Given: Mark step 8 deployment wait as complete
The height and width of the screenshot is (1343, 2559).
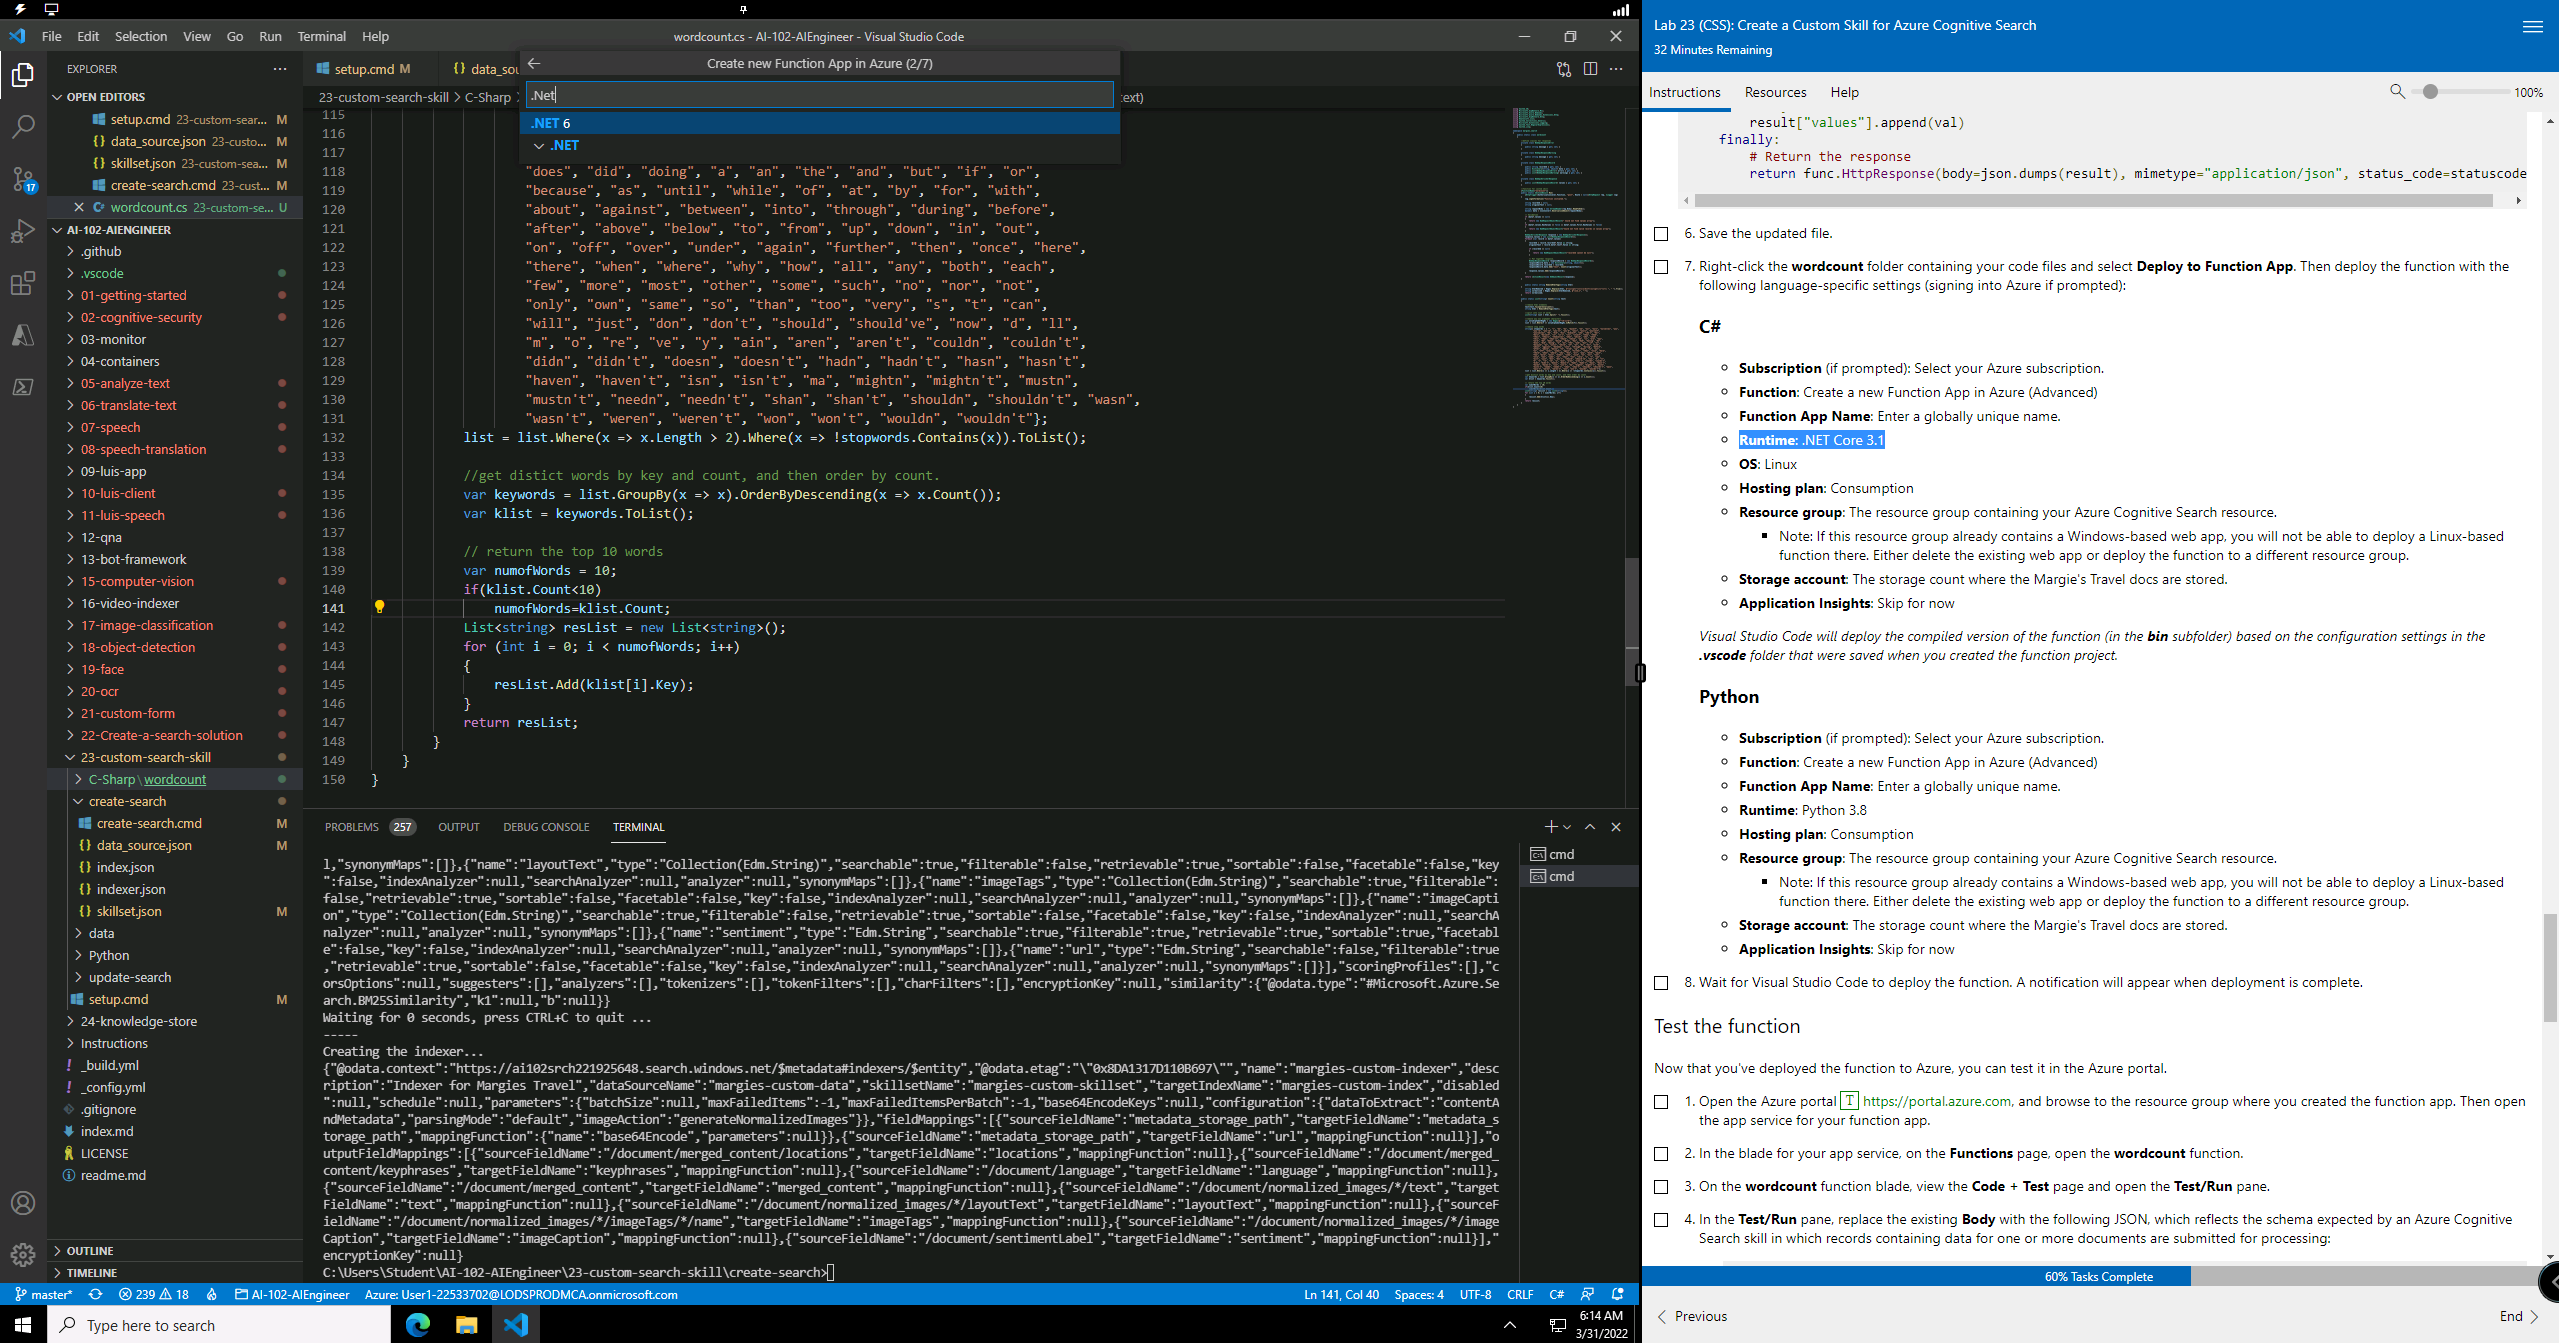Looking at the screenshot, I should pos(1662,981).
